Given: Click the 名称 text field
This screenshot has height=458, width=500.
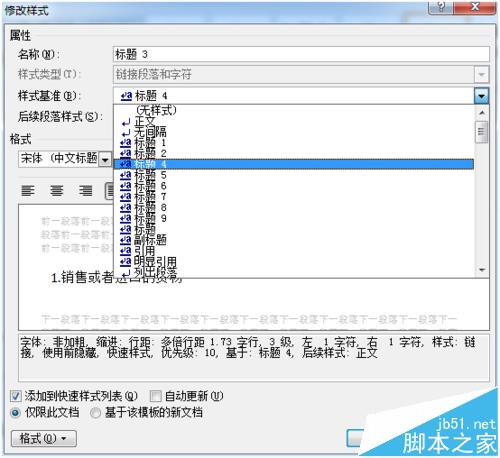Looking at the screenshot, I should [301, 54].
